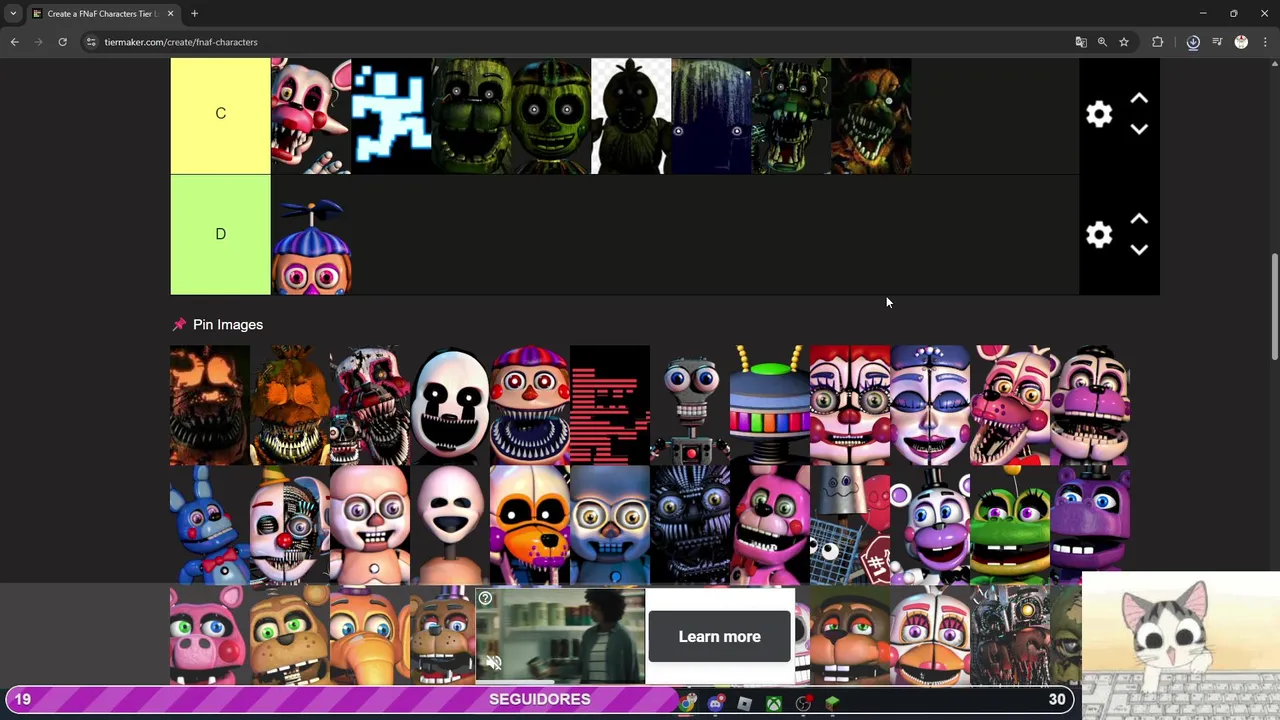Click the red pushpin icon
Viewport: 1280px width, 720px height.
coord(179,325)
